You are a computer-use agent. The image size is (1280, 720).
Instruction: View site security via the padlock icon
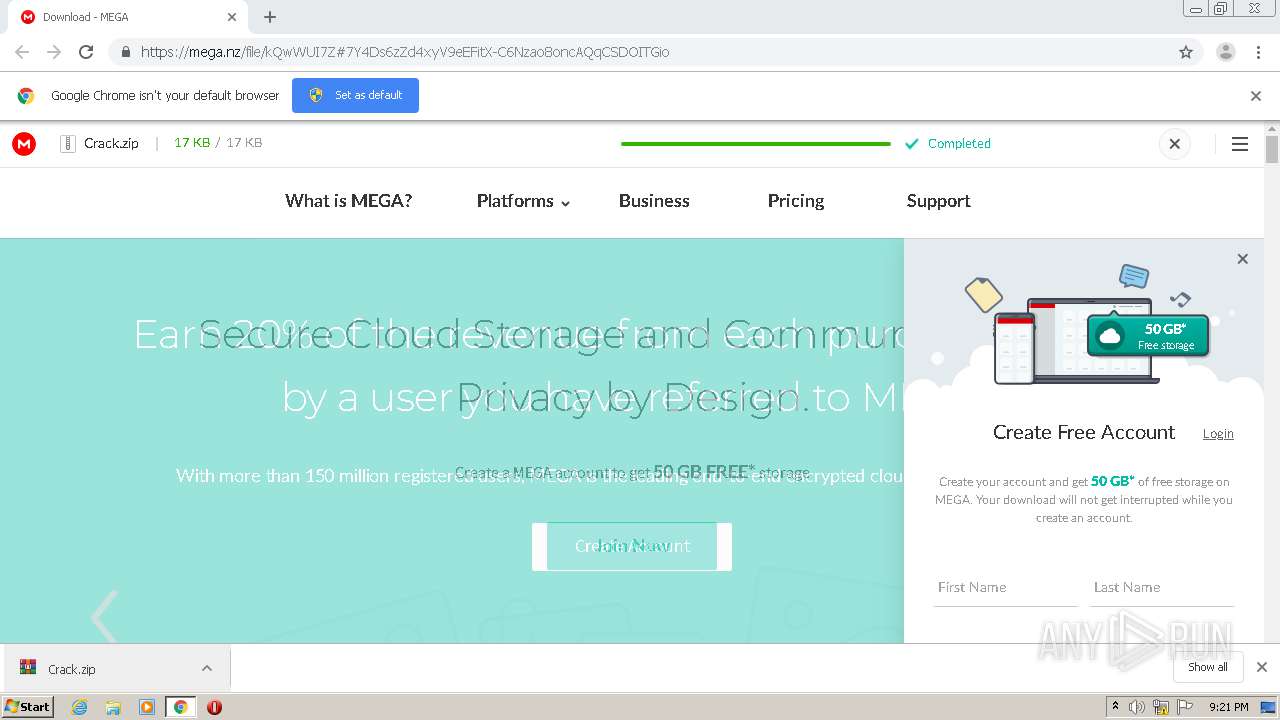tap(126, 52)
